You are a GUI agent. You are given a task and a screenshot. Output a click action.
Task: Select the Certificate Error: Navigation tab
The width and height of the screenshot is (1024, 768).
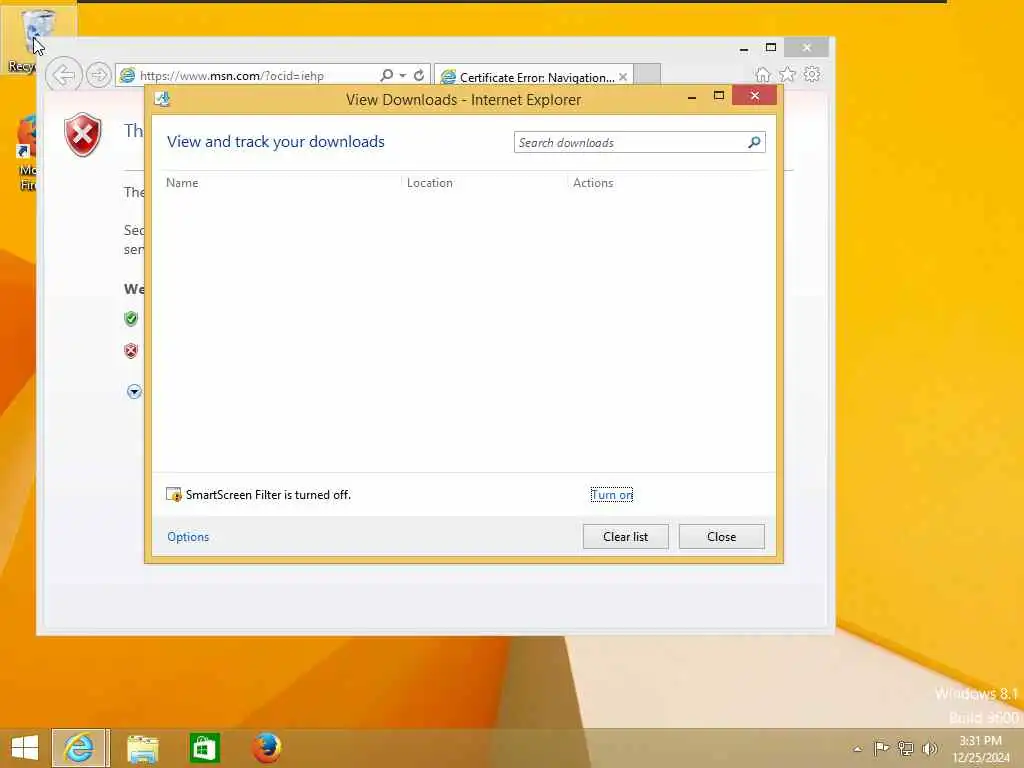534,77
